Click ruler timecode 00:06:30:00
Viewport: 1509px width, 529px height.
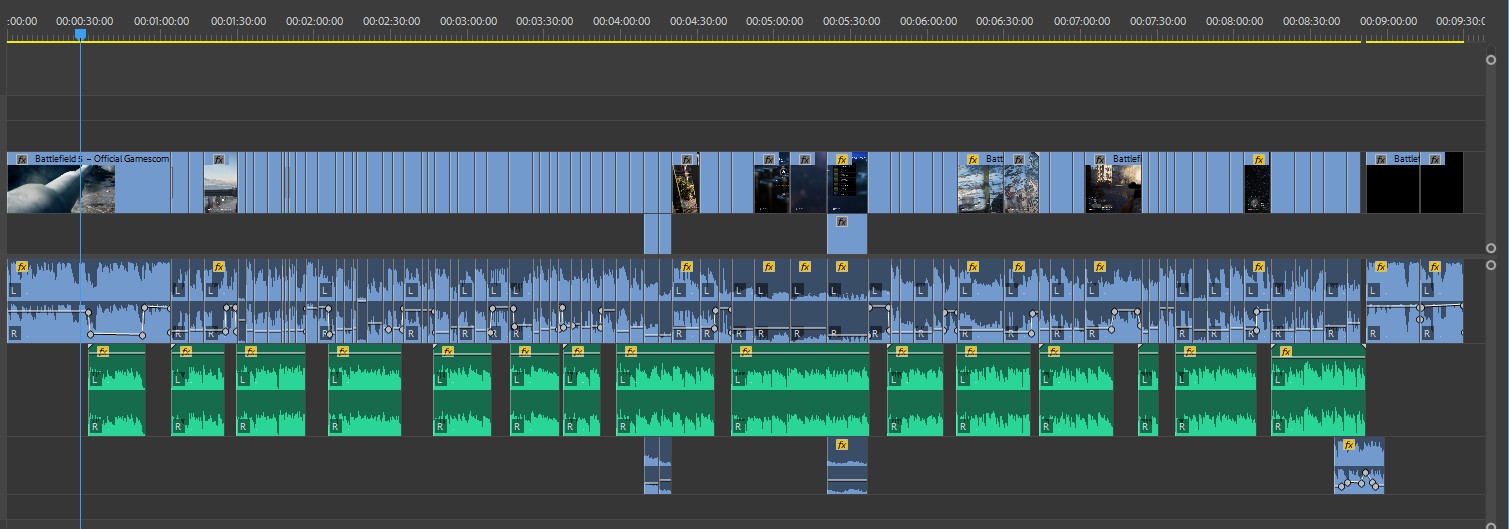[x=1004, y=21]
